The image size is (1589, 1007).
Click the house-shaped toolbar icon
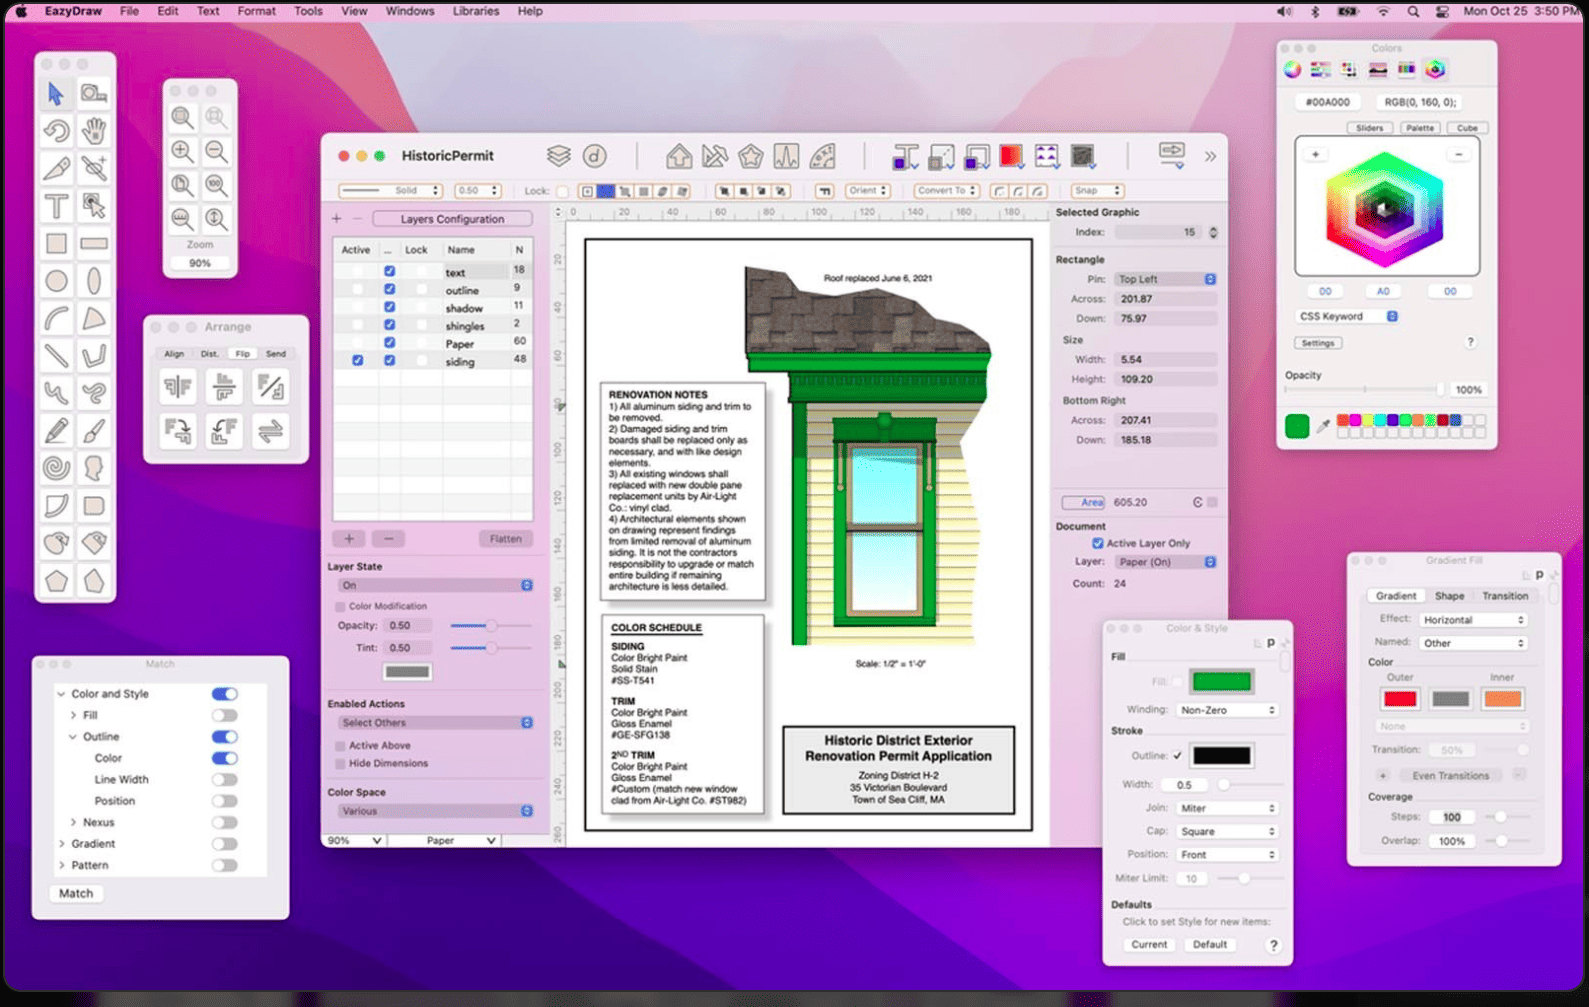[679, 156]
